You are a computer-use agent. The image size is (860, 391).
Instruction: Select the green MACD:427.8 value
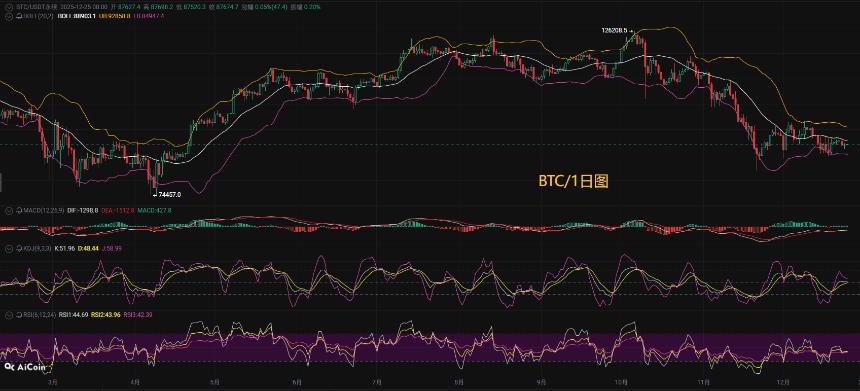(x=155, y=211)
